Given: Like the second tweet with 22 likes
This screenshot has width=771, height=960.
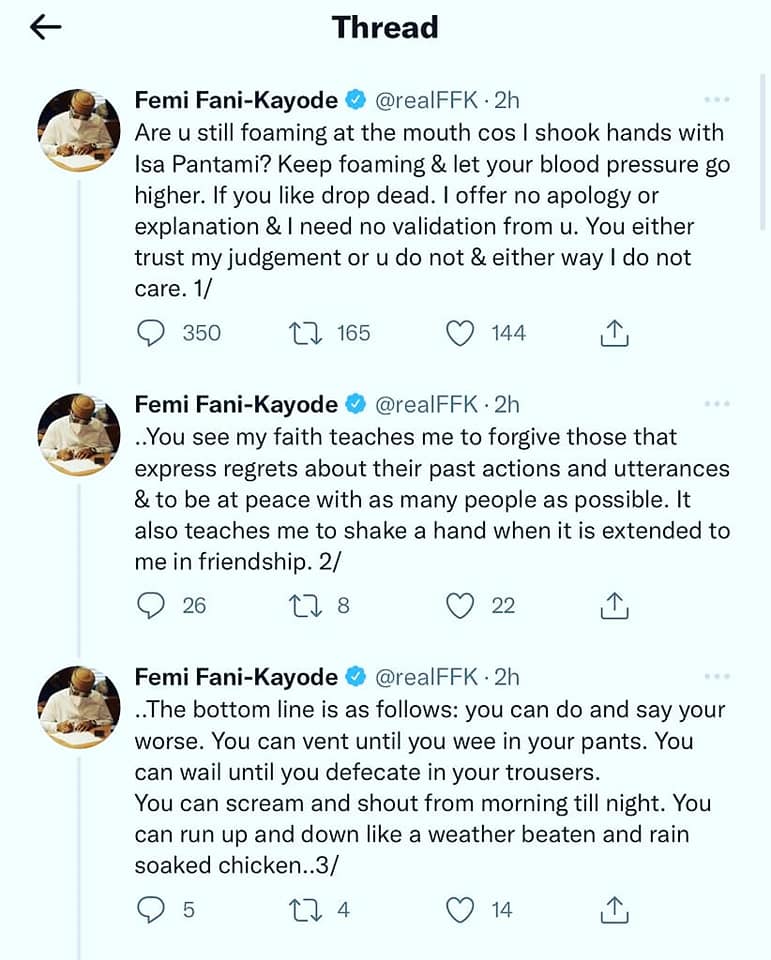Looking at the screenshot, I should tap(459, 605).
